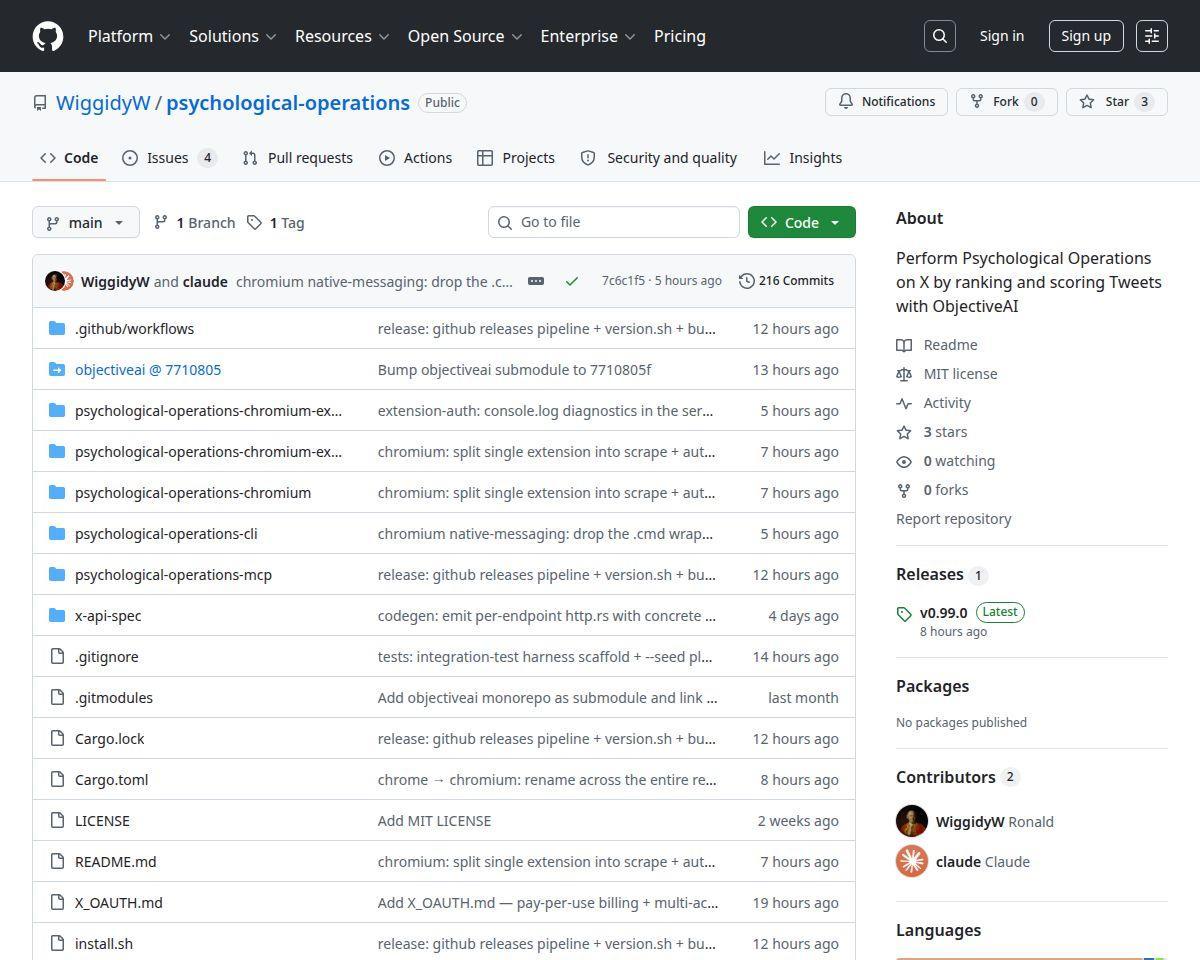This screenshot has width=1200, height=960.
Task: Open WiggidyW owner link in breadcrumb
Action: (103, 103)
